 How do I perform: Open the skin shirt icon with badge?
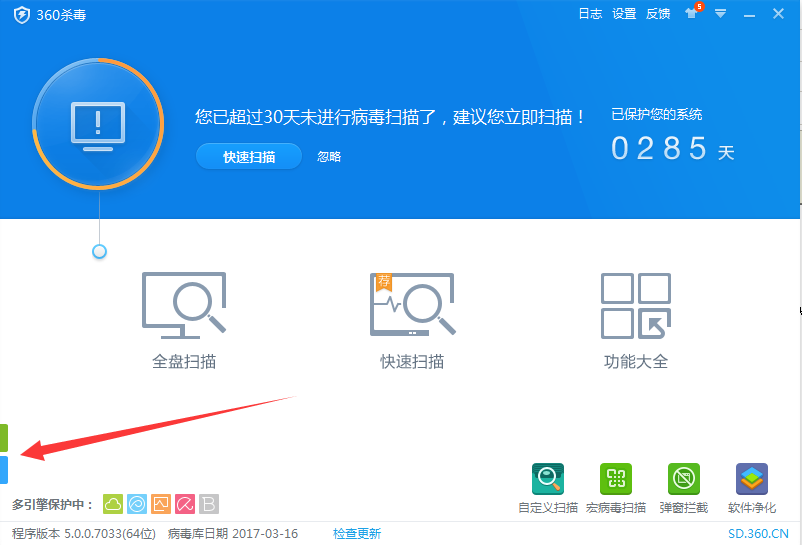pyautogui.click(x=693, y=12)
